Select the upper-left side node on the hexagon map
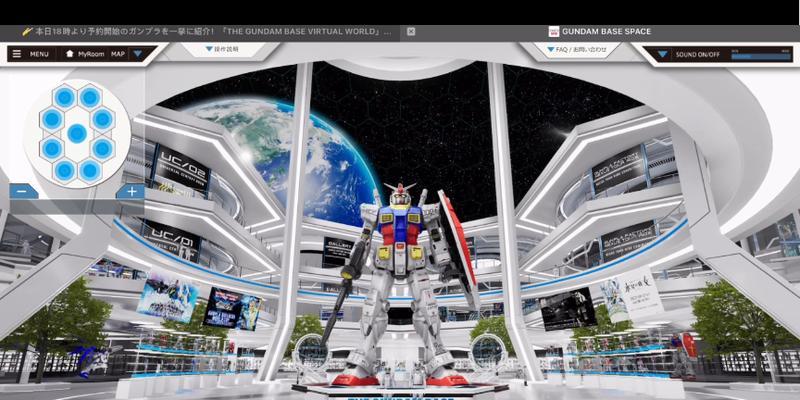The height and width of the screenshot is (400, 800). 52,119
